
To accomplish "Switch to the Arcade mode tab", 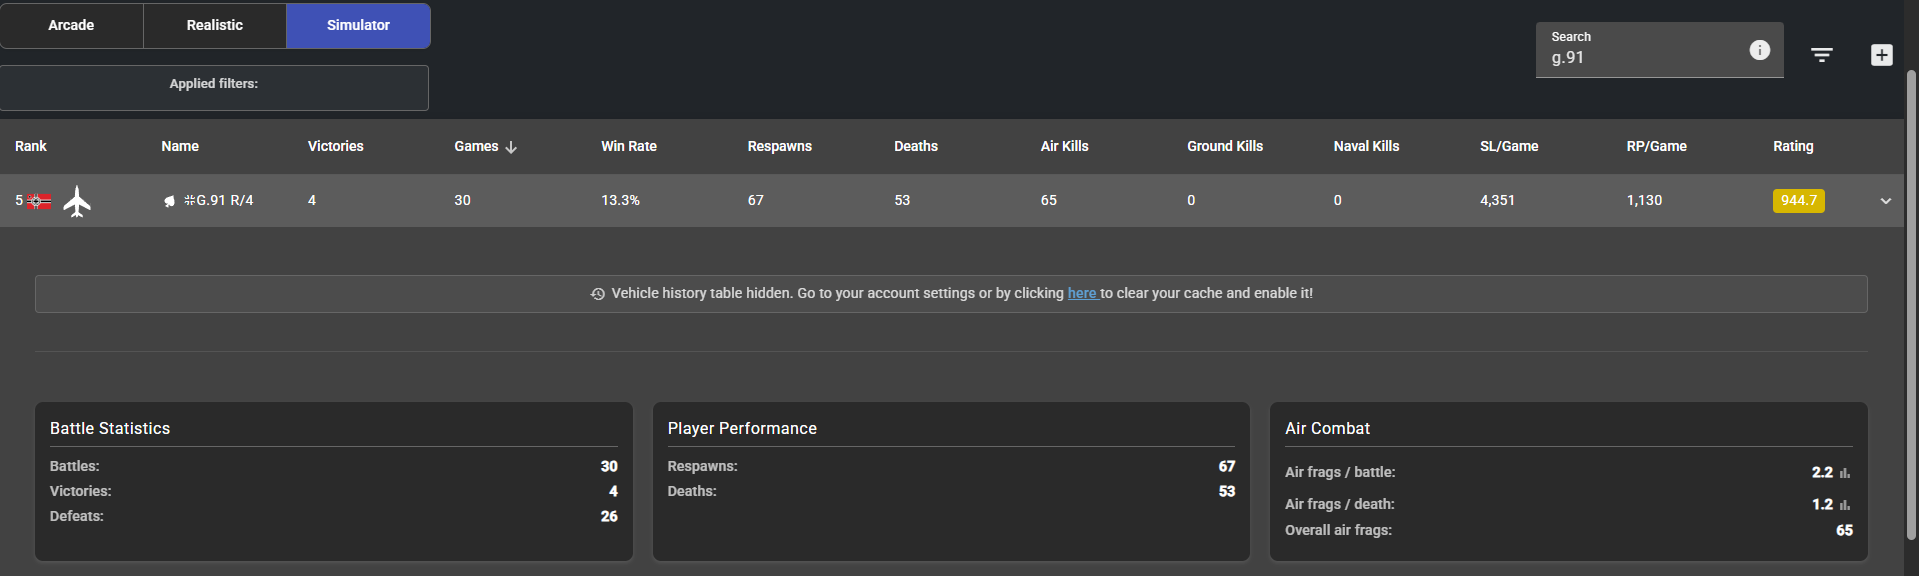I will tap(71, 25).
